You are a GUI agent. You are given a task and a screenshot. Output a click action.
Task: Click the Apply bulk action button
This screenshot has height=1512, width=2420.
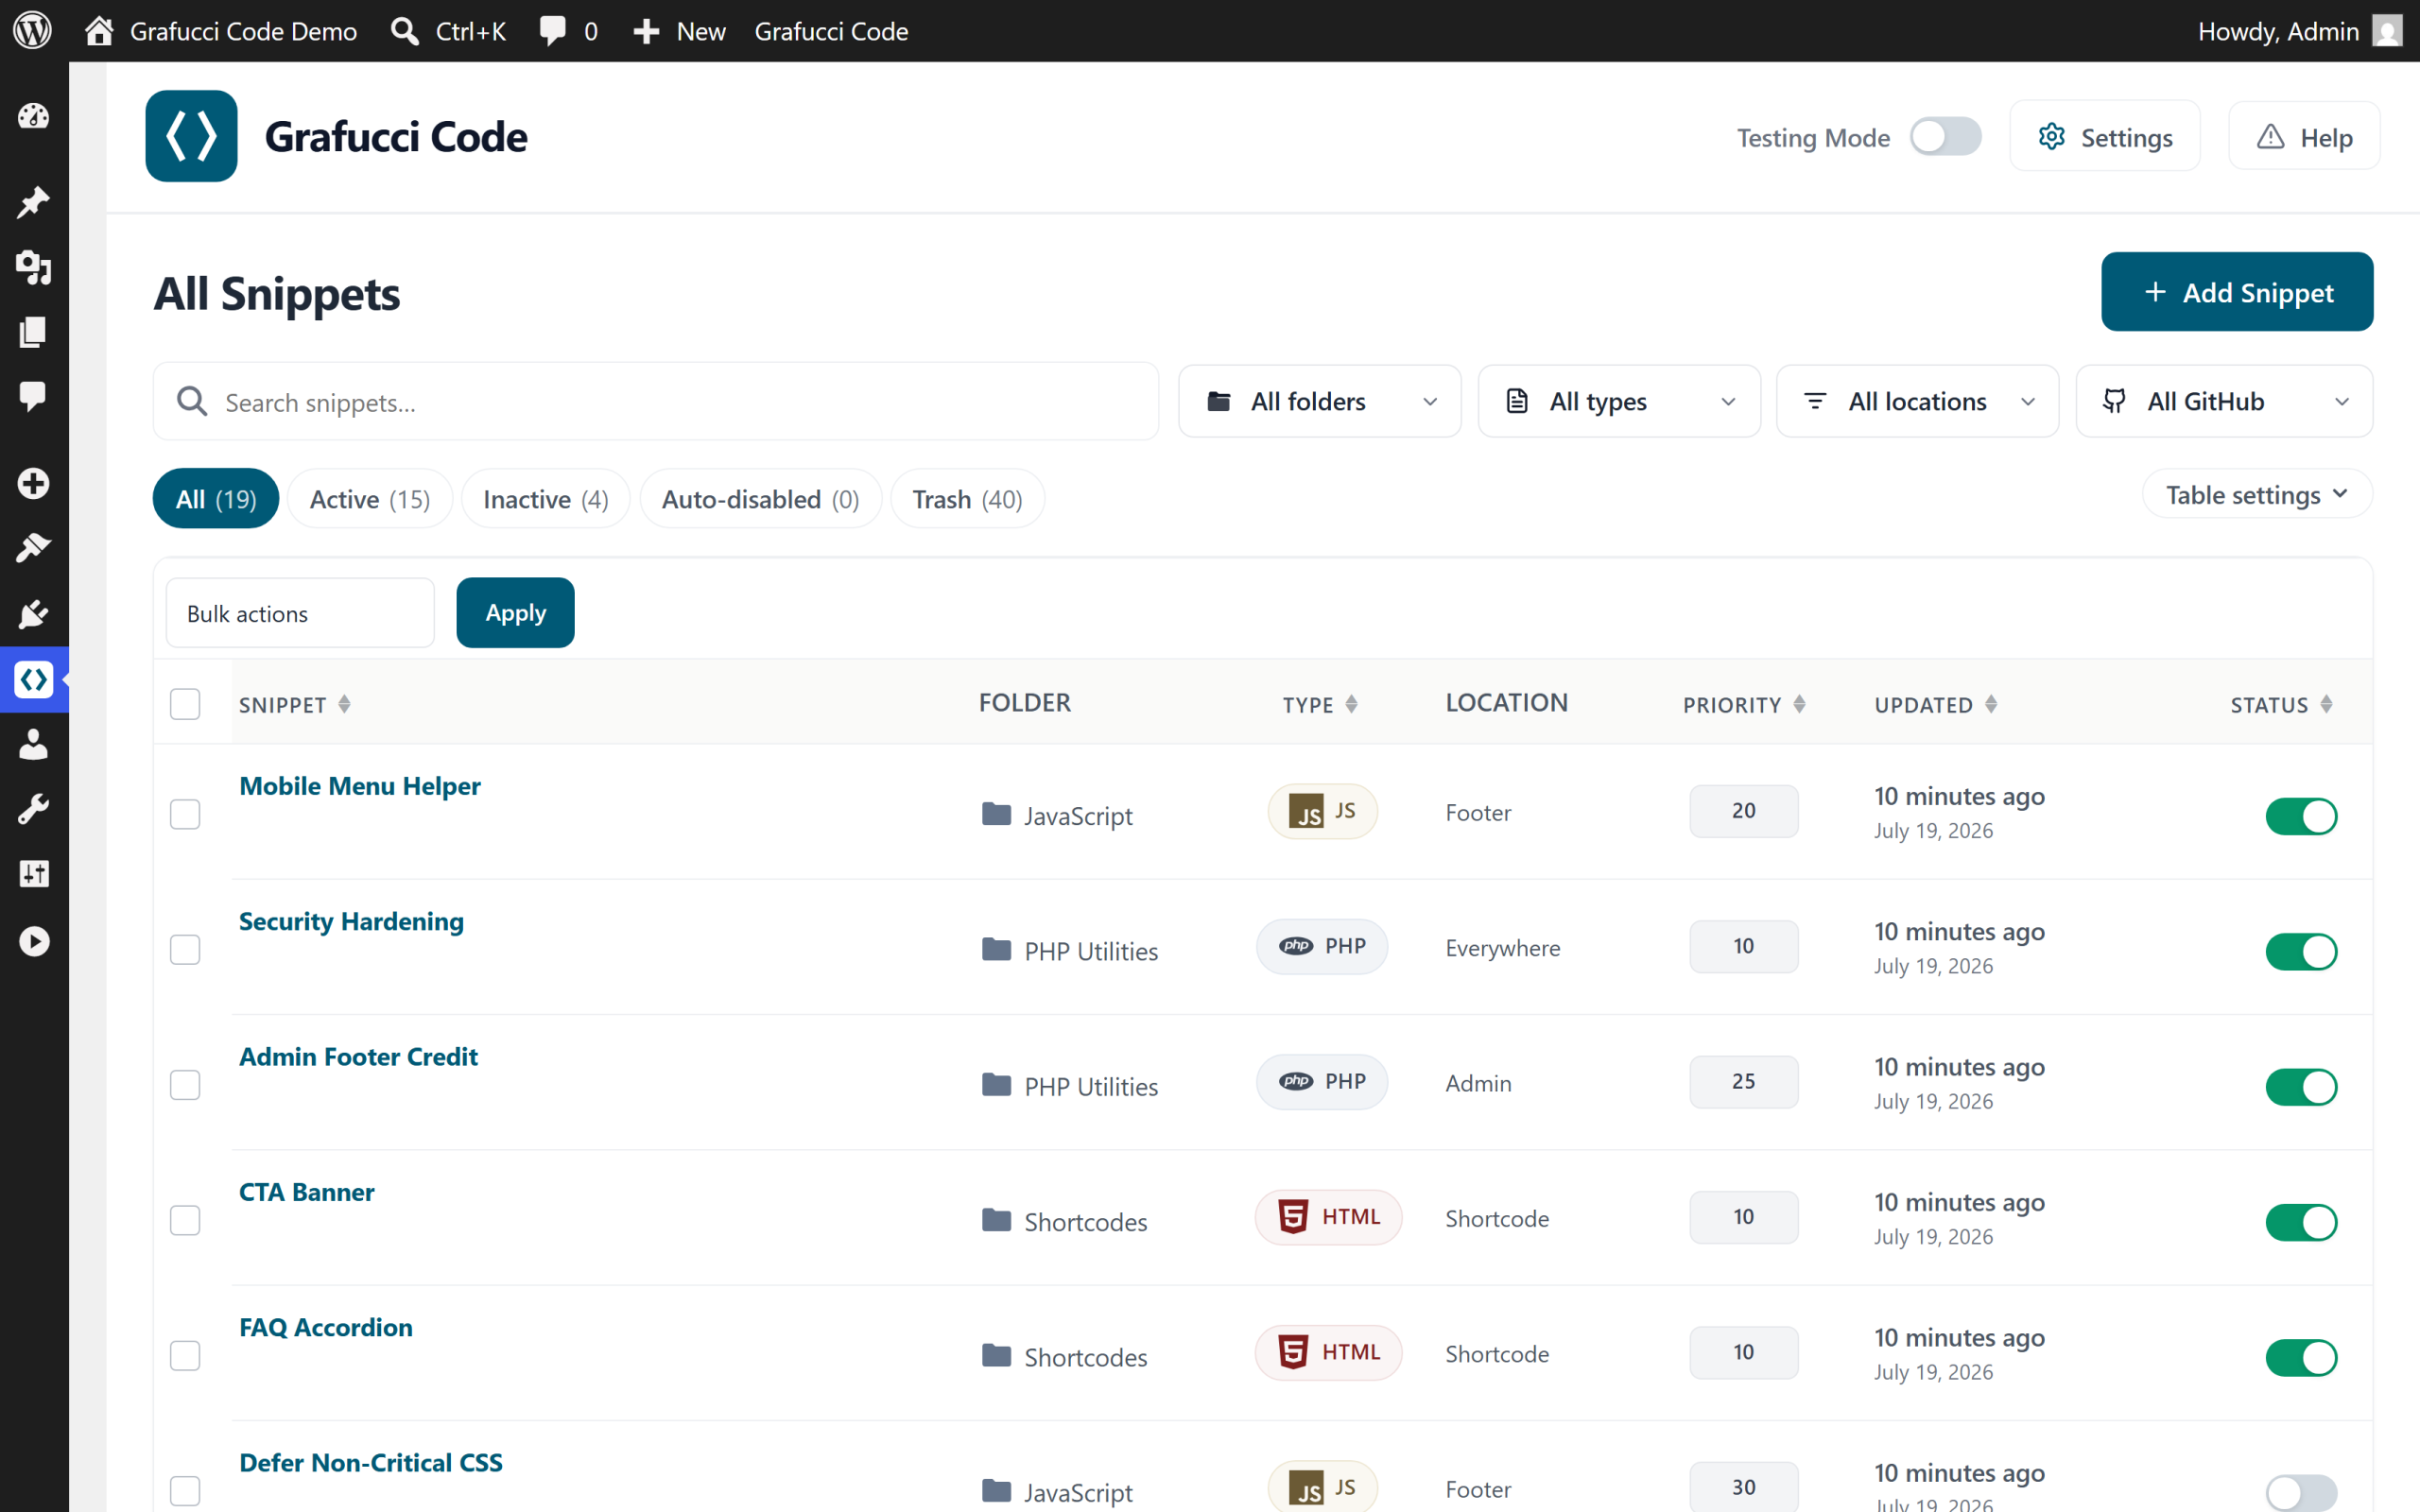[515, 612]
